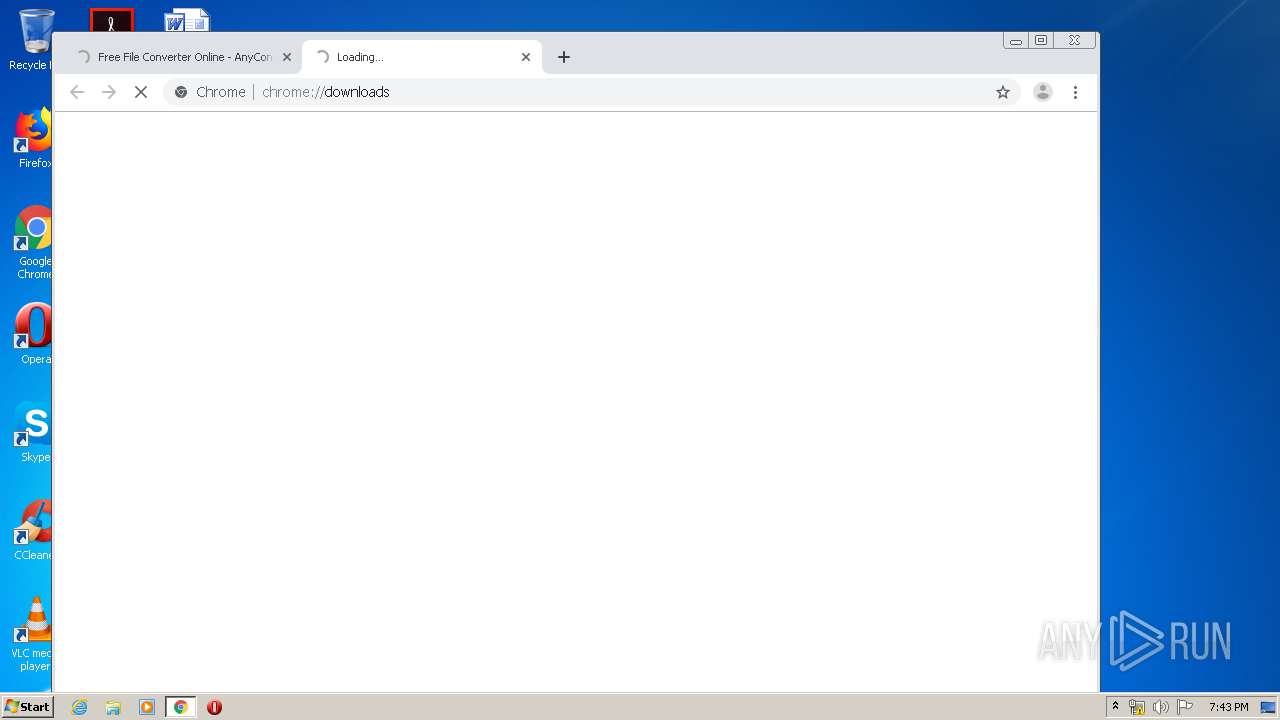The width and height of the screenshot is (1280, 720).
Task: Select the Skype desktop shortcut
Action: 33,432
